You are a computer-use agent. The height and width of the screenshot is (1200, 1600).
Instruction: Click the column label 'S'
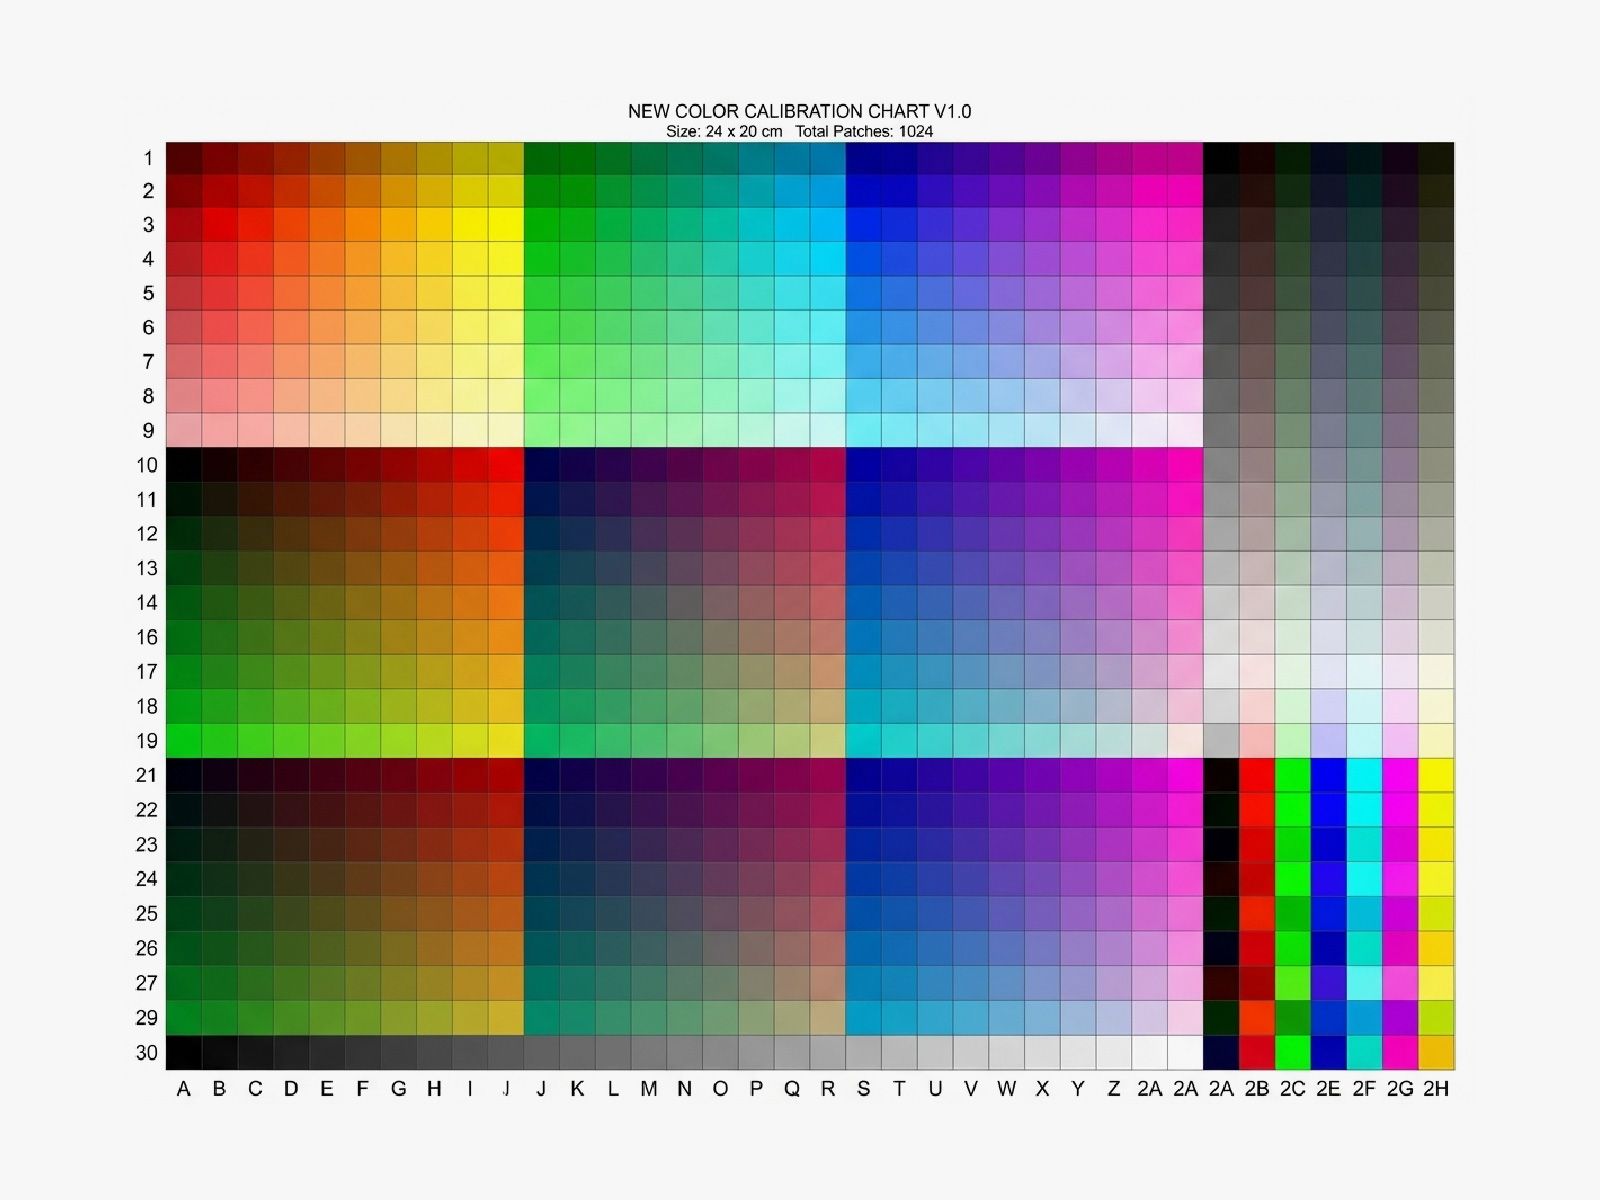pos(864,1089)
